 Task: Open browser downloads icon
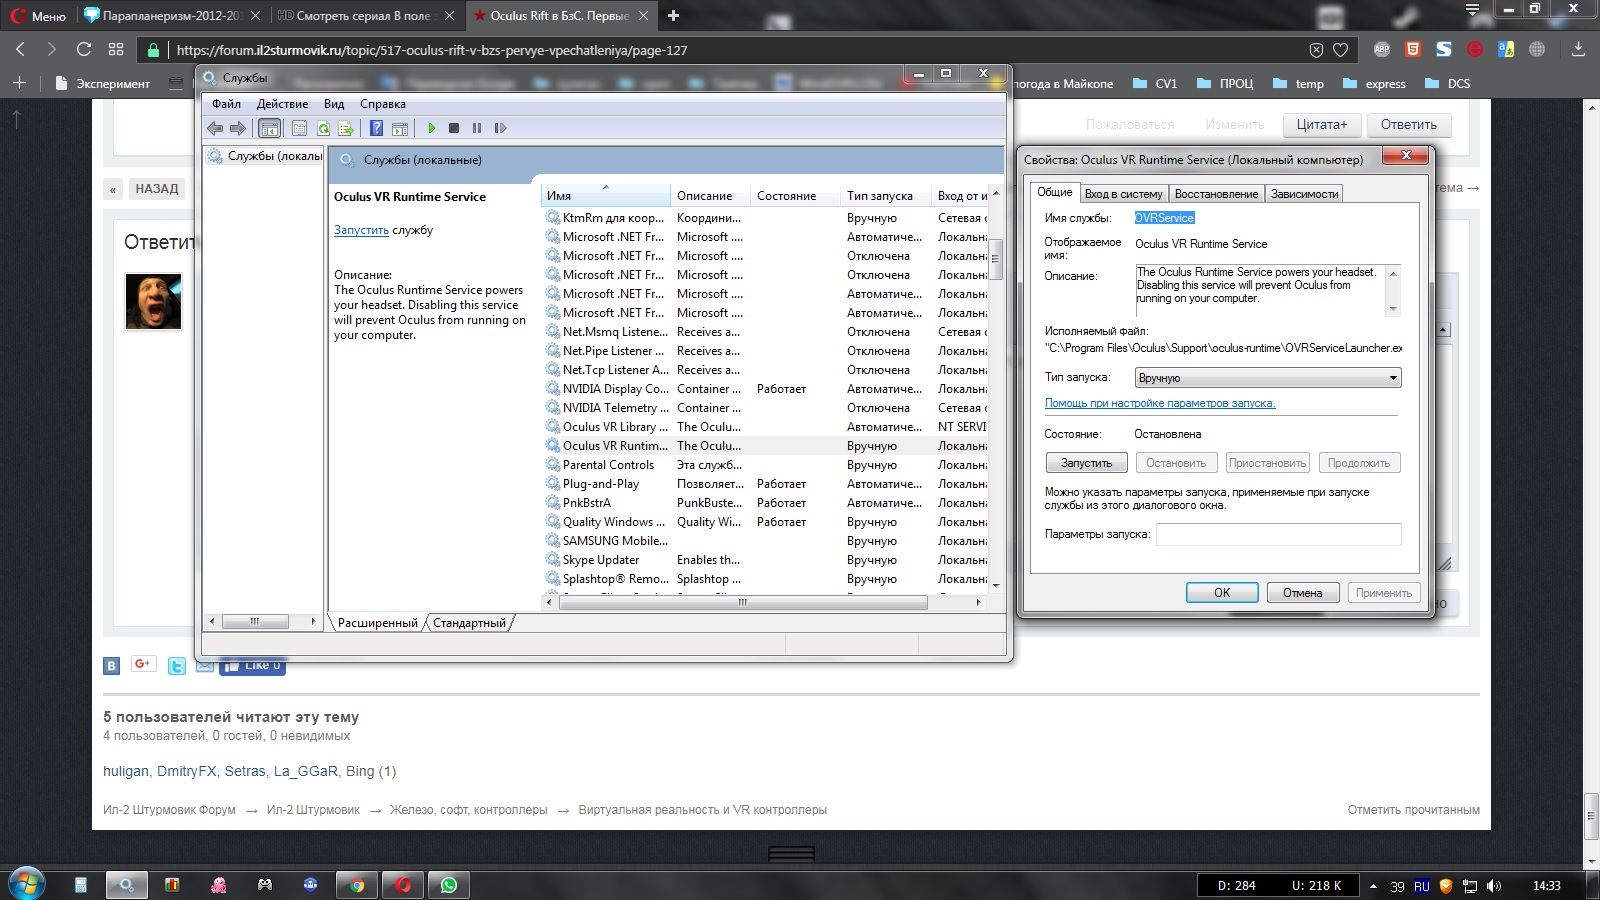pos(1578,49)
